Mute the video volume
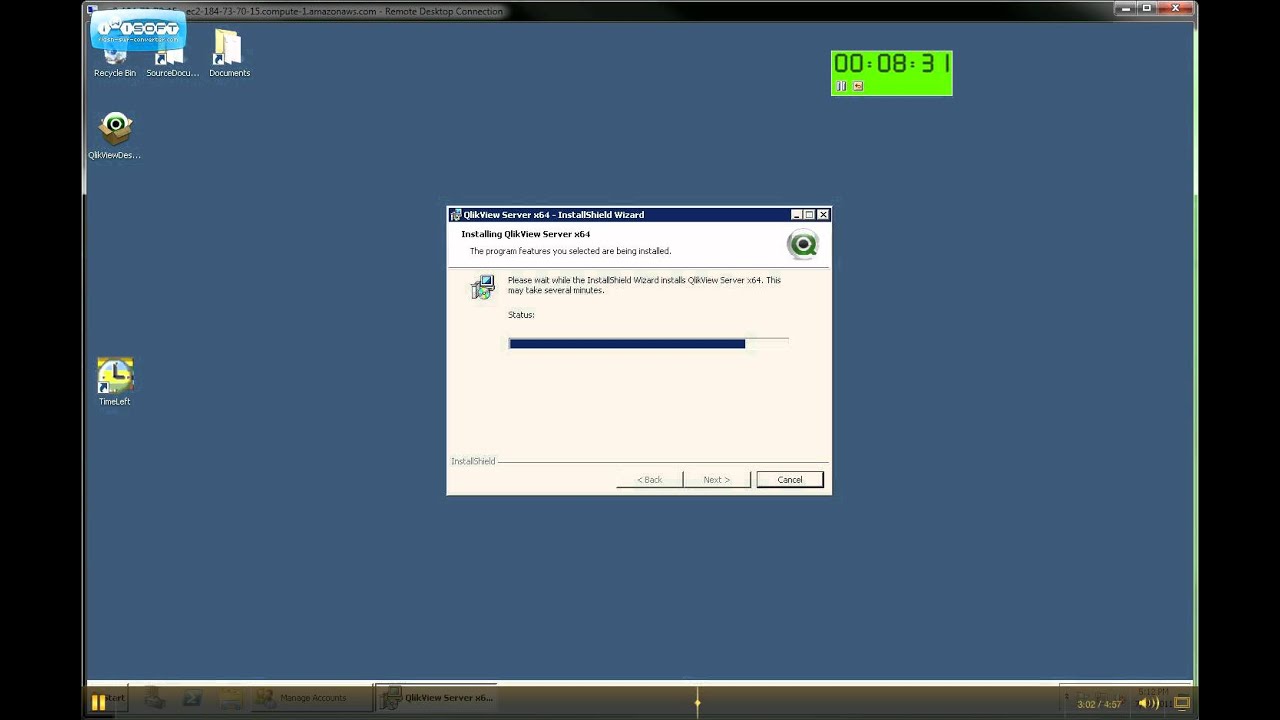The width and height of the screenshot is (1280, 720). click(x=1149, y=703)
